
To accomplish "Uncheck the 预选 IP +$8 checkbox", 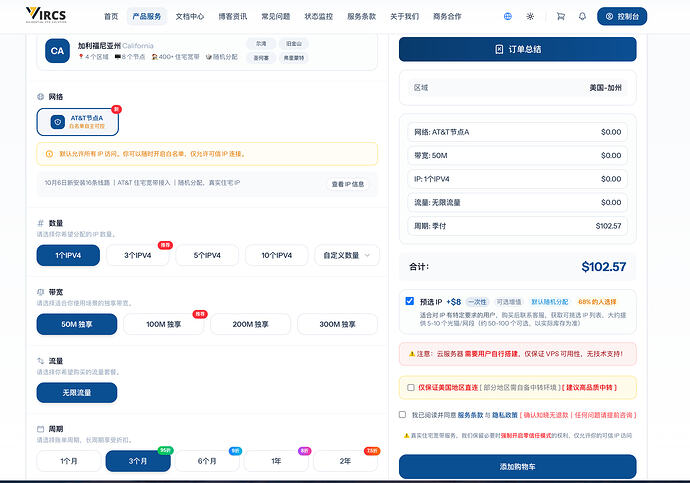I will [x=409, y=301].
